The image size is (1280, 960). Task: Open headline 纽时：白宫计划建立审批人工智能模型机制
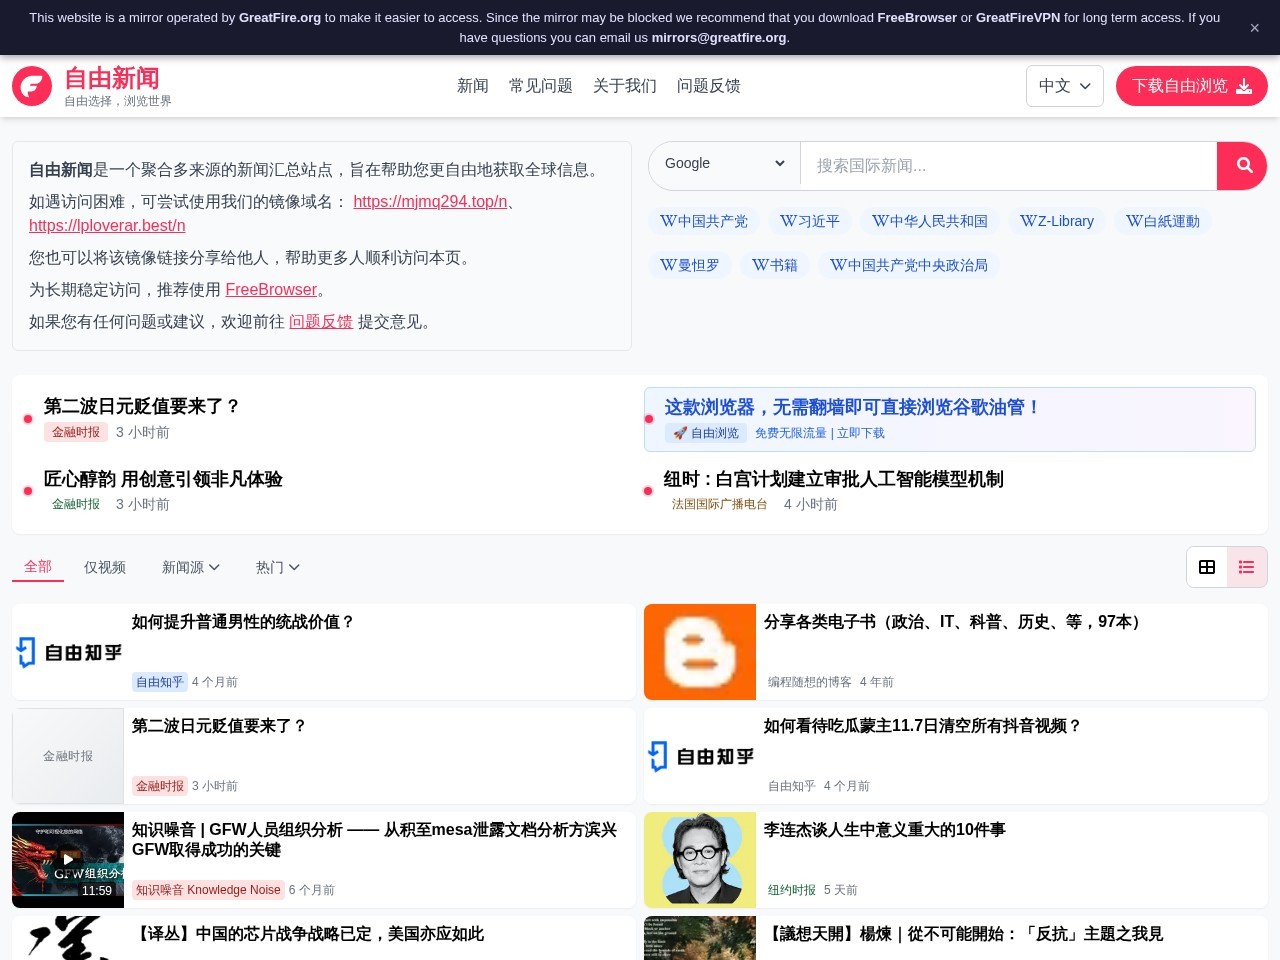pyautogui.click(x=834, y=479)
